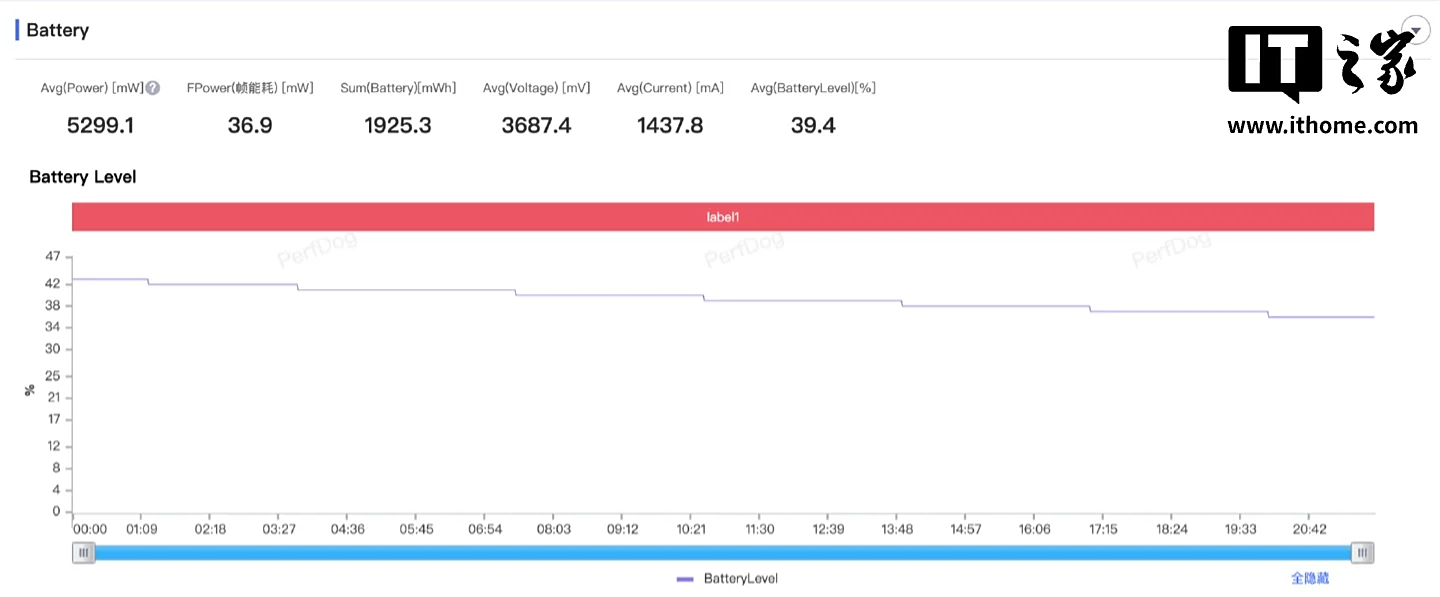Toggle the BatteryLevel legend text

pyautogui.click(x=740, y=579)
